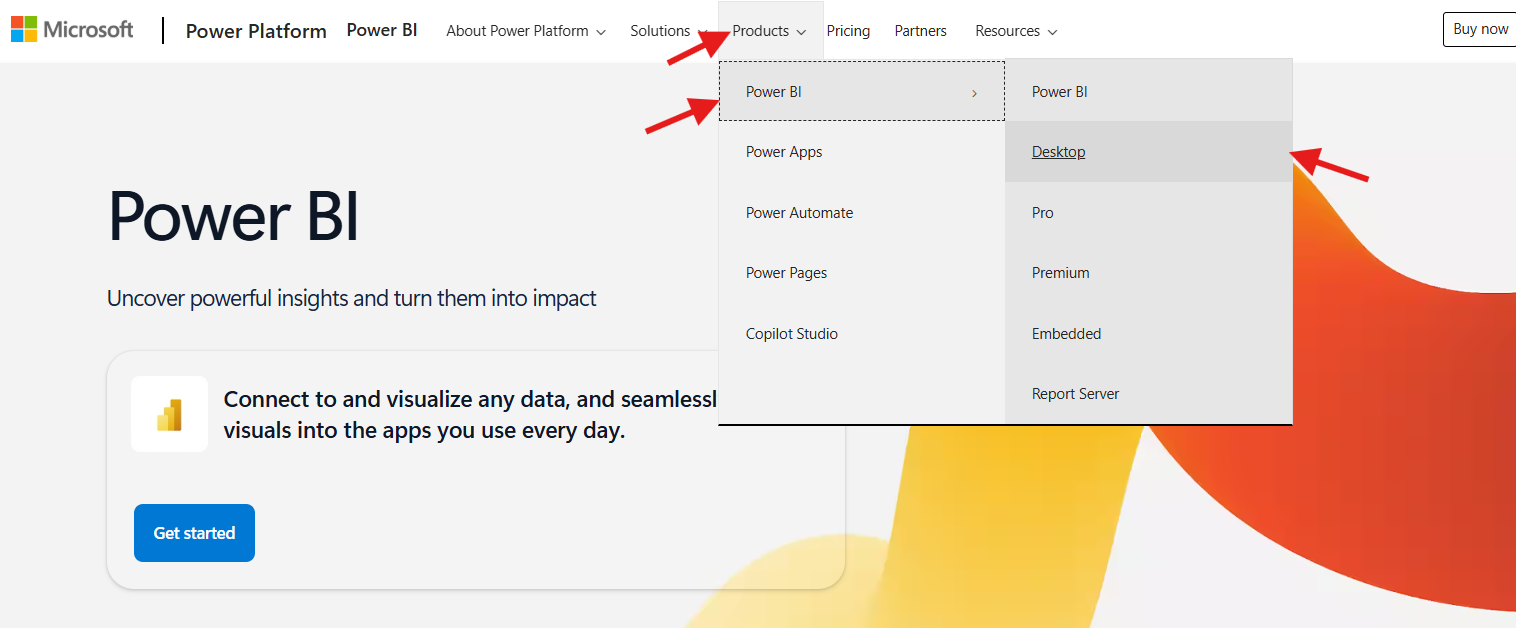Open the Partners page
This screenshot has height=628, width=1516.
[x=920, y=31]
